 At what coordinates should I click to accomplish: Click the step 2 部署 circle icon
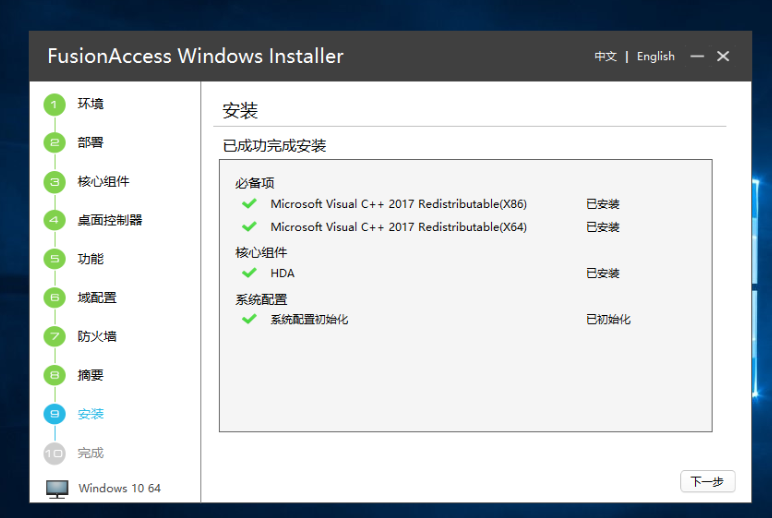(x=54, y=143)
